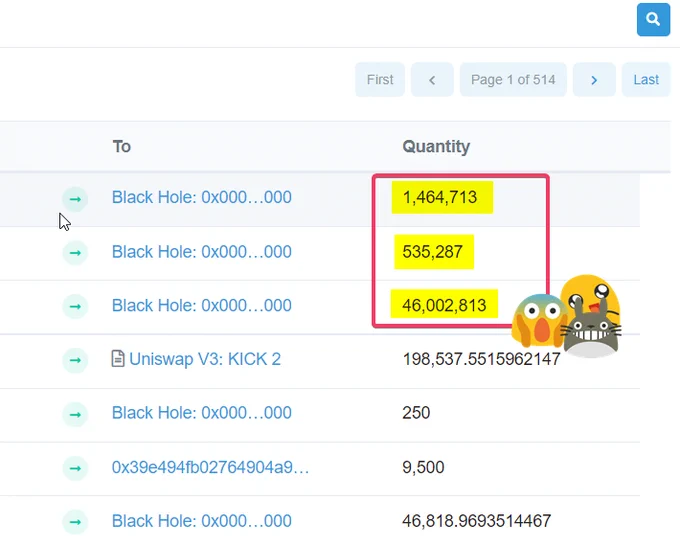Click arrow icon in the 9,500 row

(75, 468)
